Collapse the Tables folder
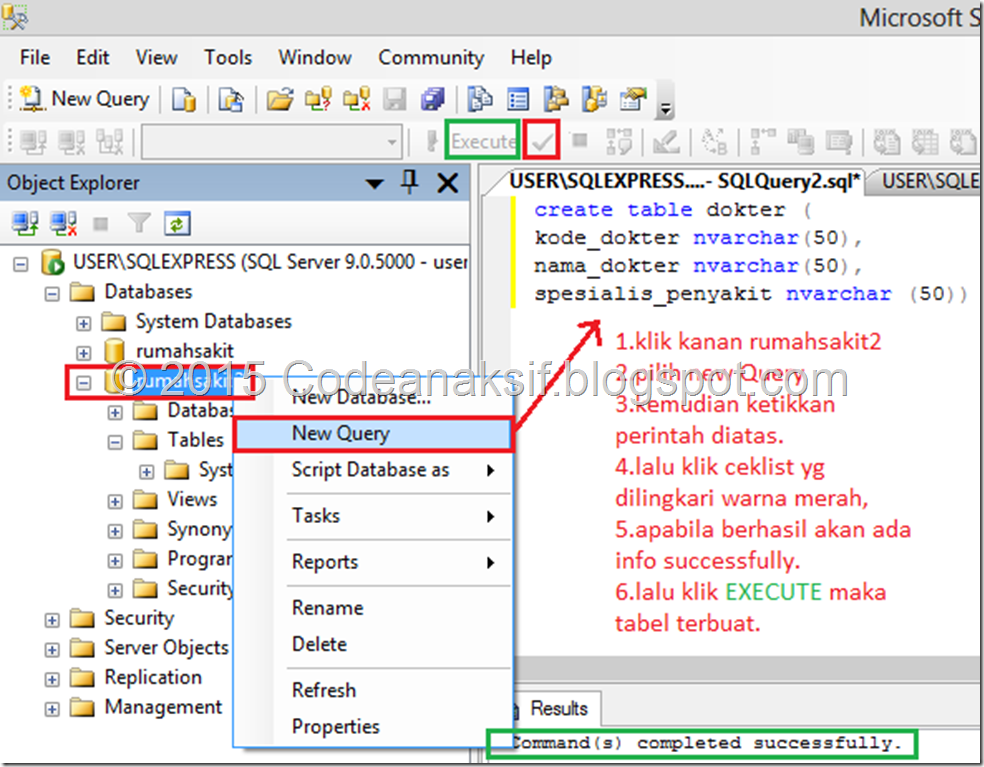Image resolution: width=984 pixels, height=767 pixels. [115, 442]
